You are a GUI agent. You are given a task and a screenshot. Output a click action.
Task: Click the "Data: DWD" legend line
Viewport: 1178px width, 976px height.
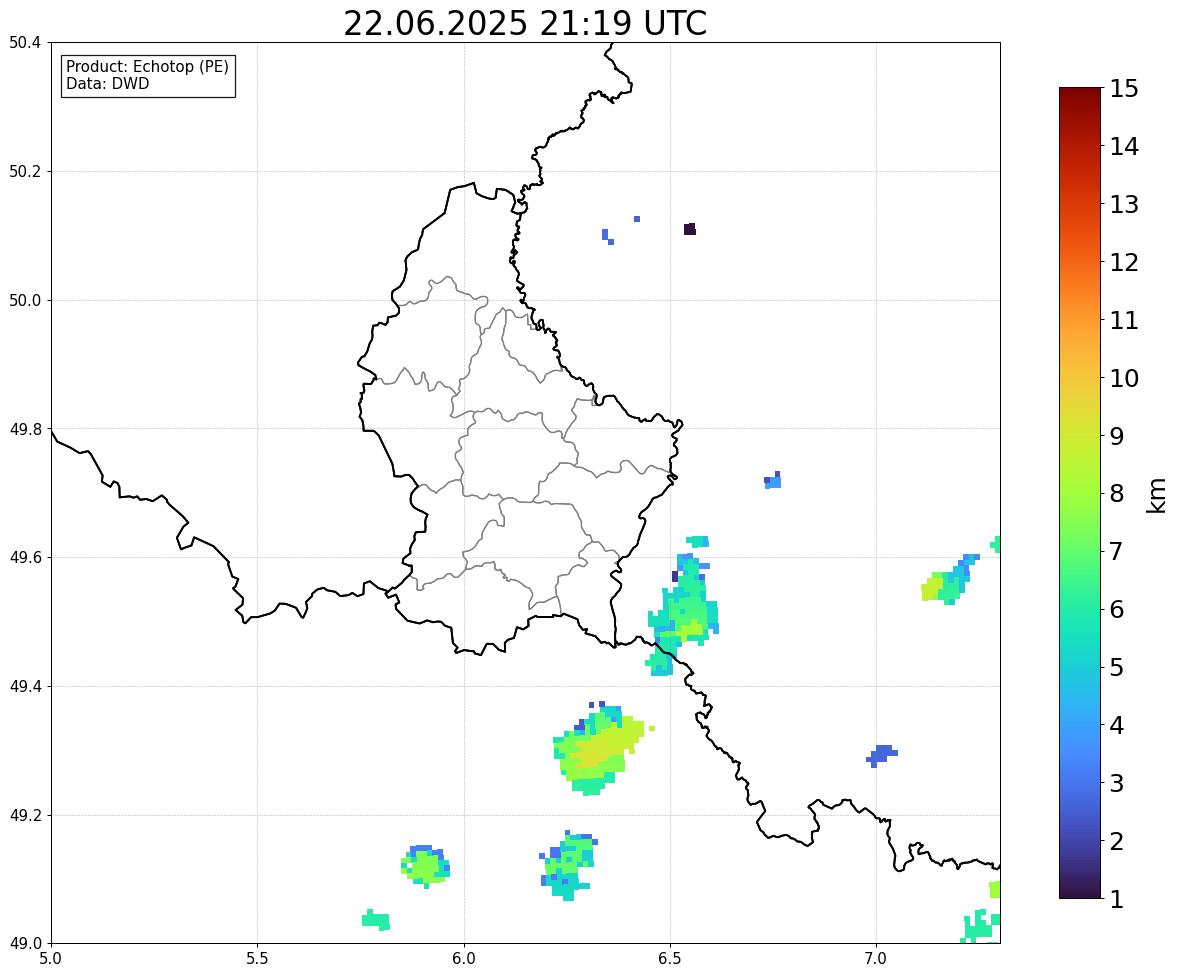[107, 83]
